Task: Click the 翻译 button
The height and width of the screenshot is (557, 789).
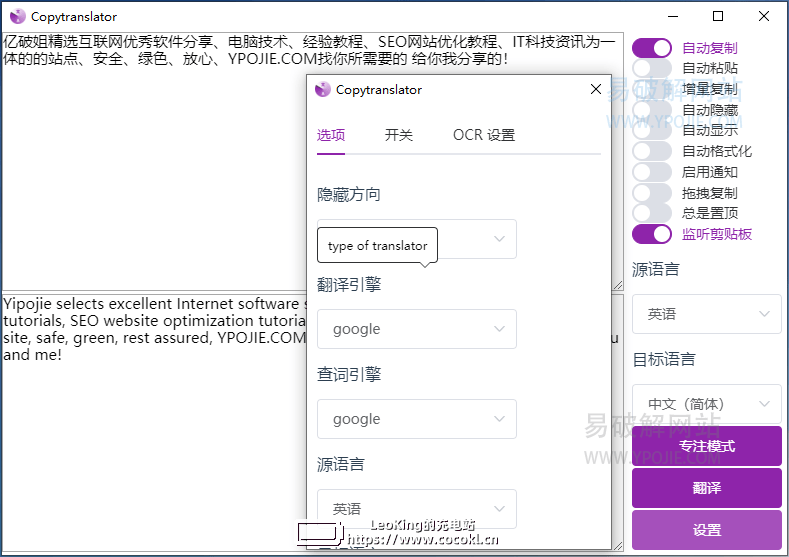Action: click(706, 488)
